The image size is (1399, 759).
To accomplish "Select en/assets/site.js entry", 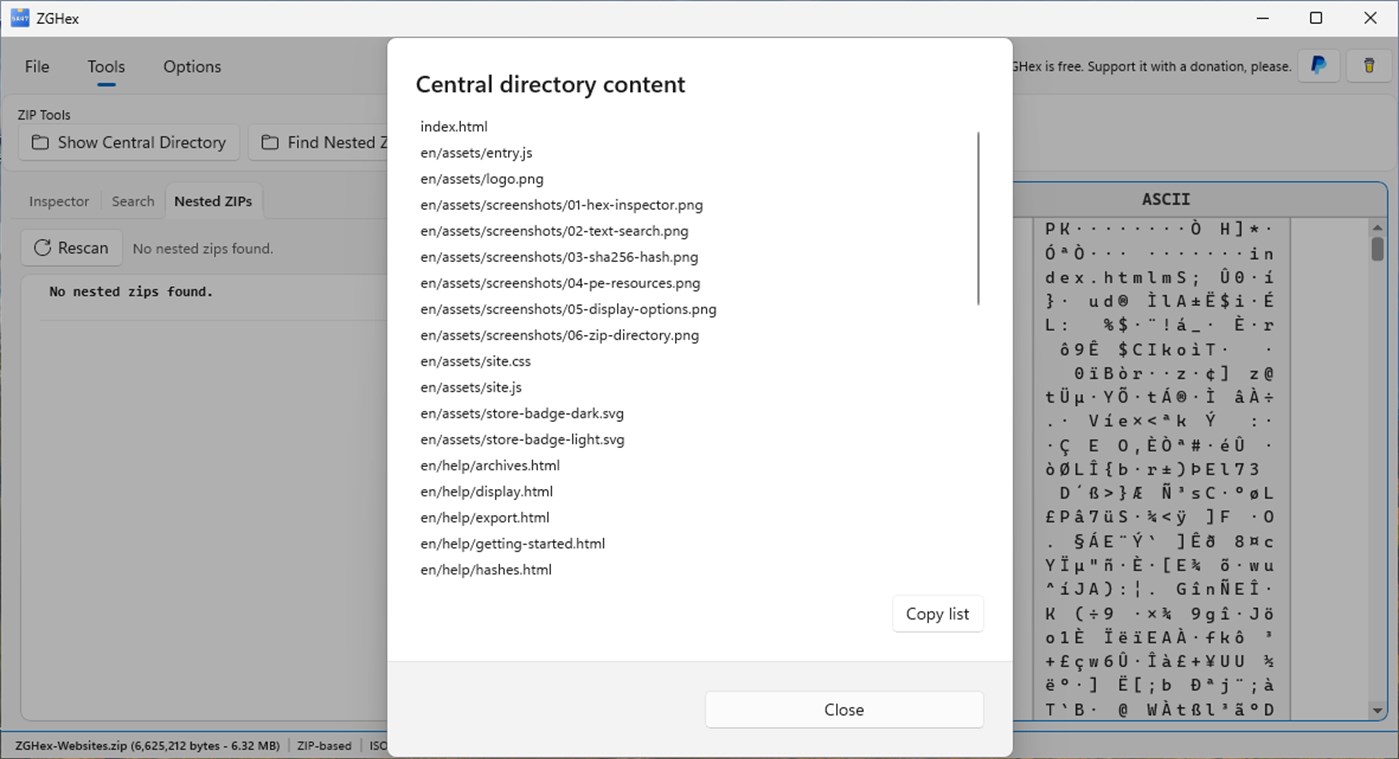I will pyautogui.click(x=471, y=387).
